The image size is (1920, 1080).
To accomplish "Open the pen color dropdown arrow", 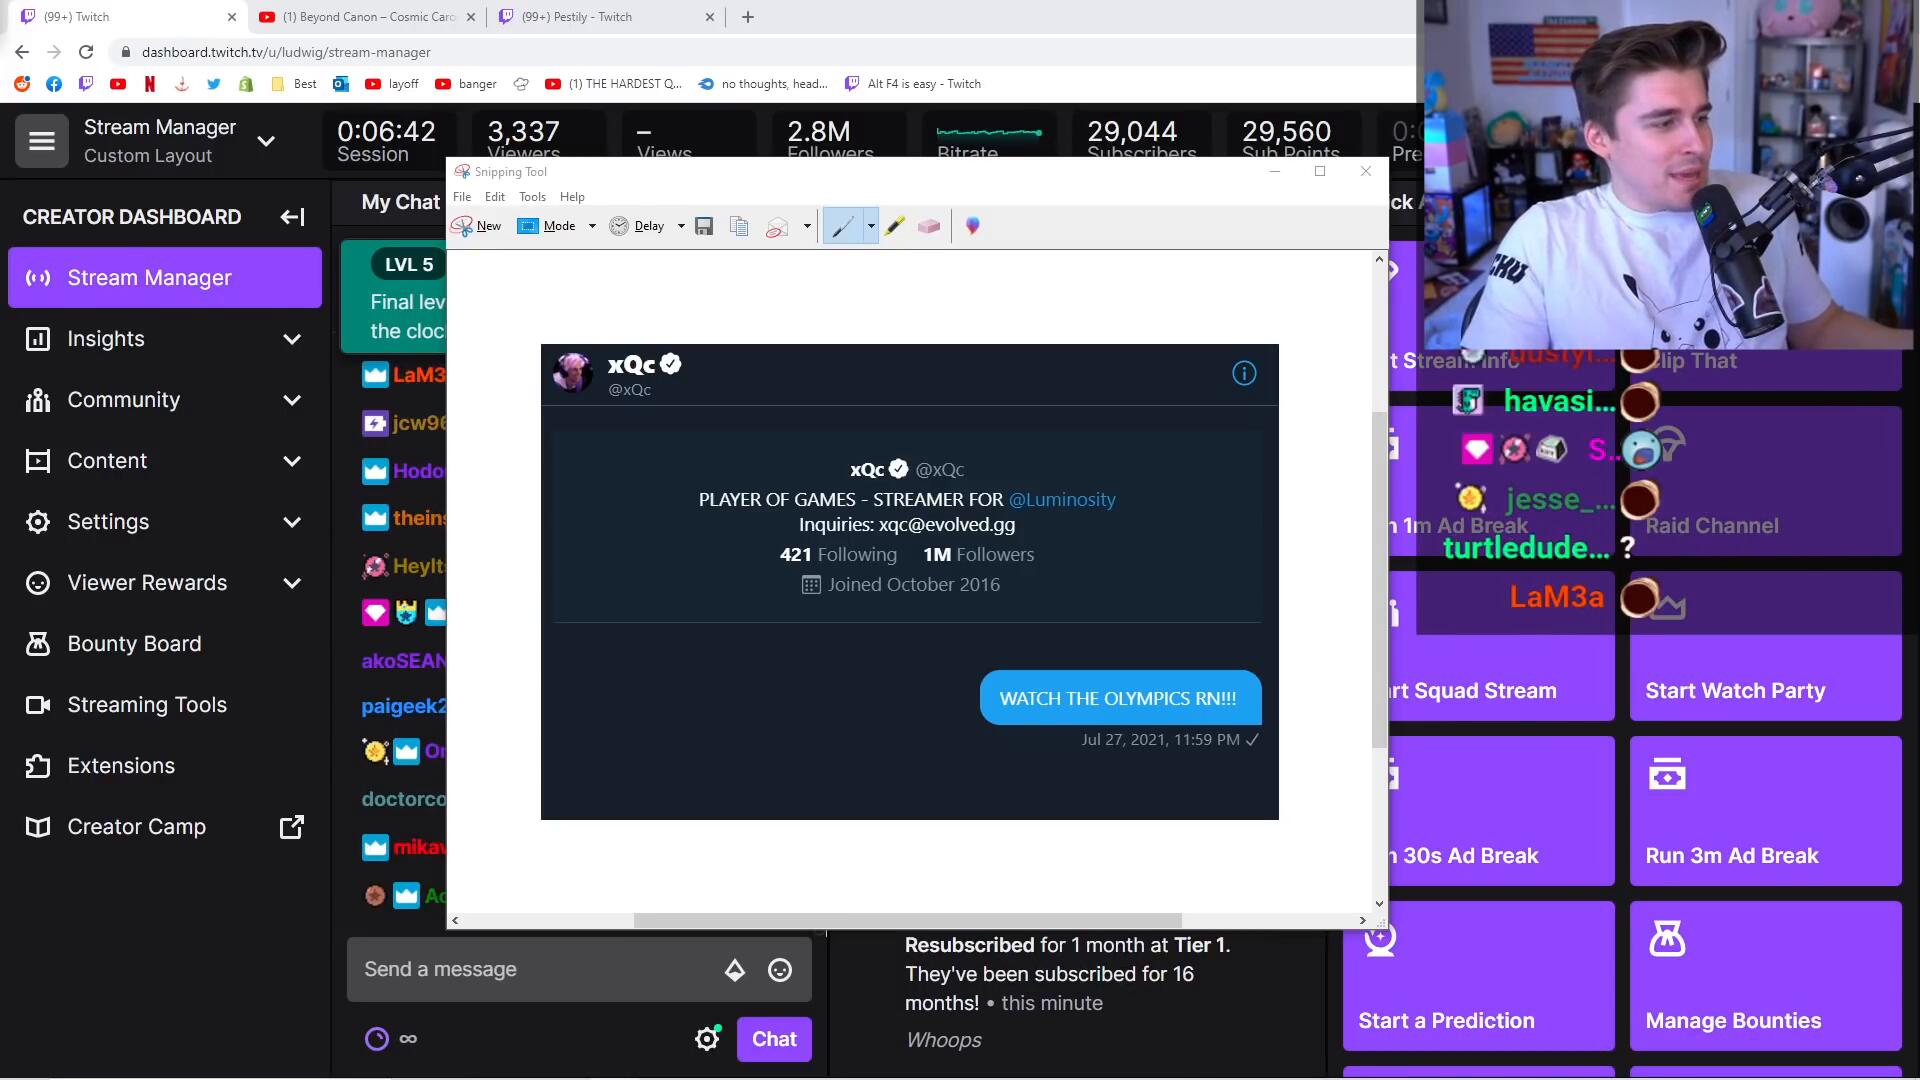I will point(871,226).
